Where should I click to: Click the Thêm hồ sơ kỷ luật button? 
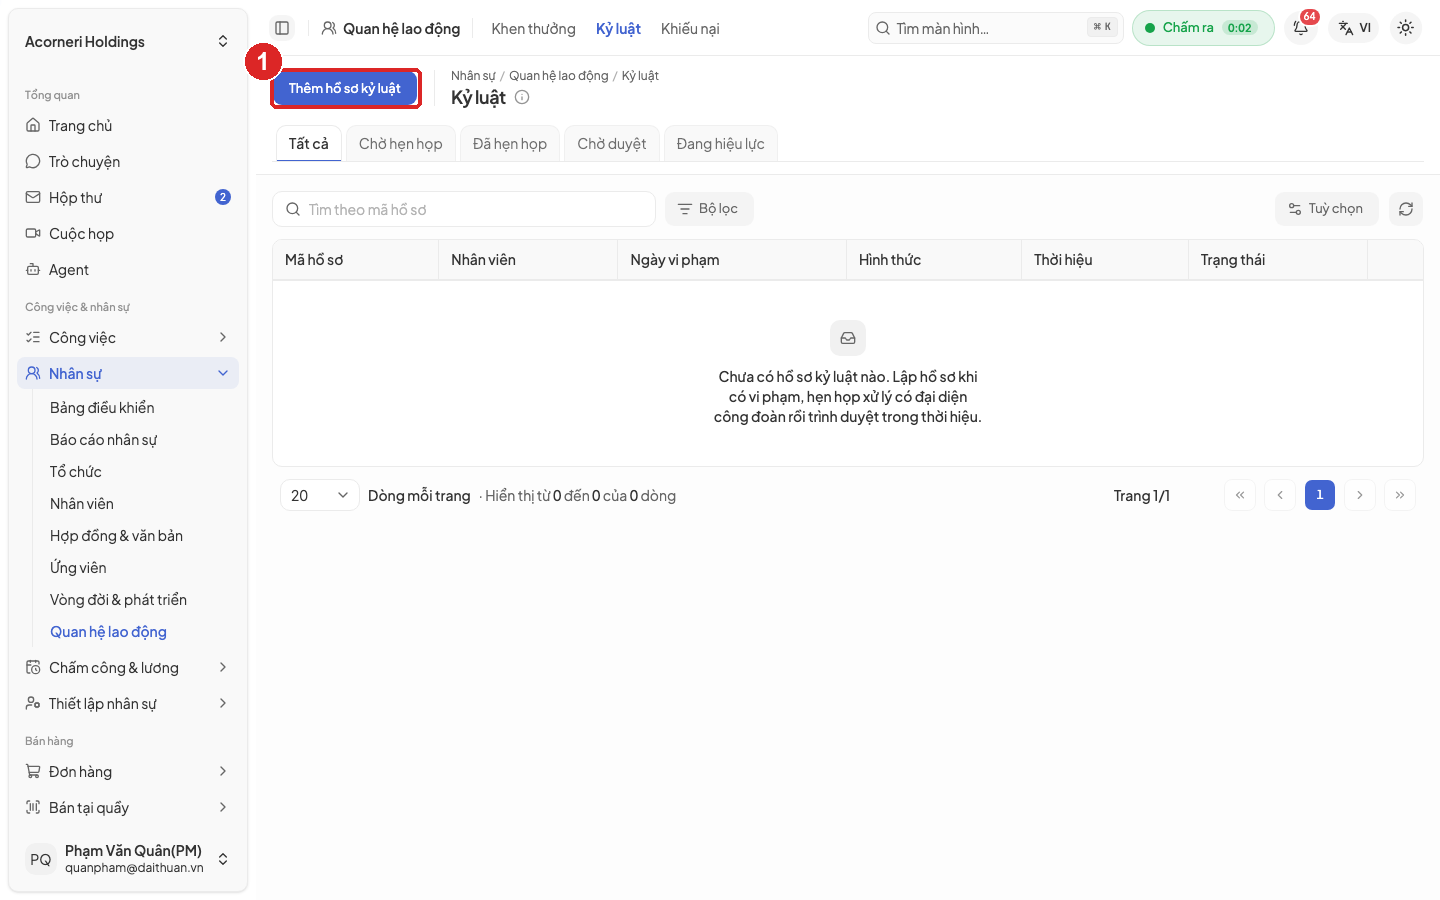(345, 88)
